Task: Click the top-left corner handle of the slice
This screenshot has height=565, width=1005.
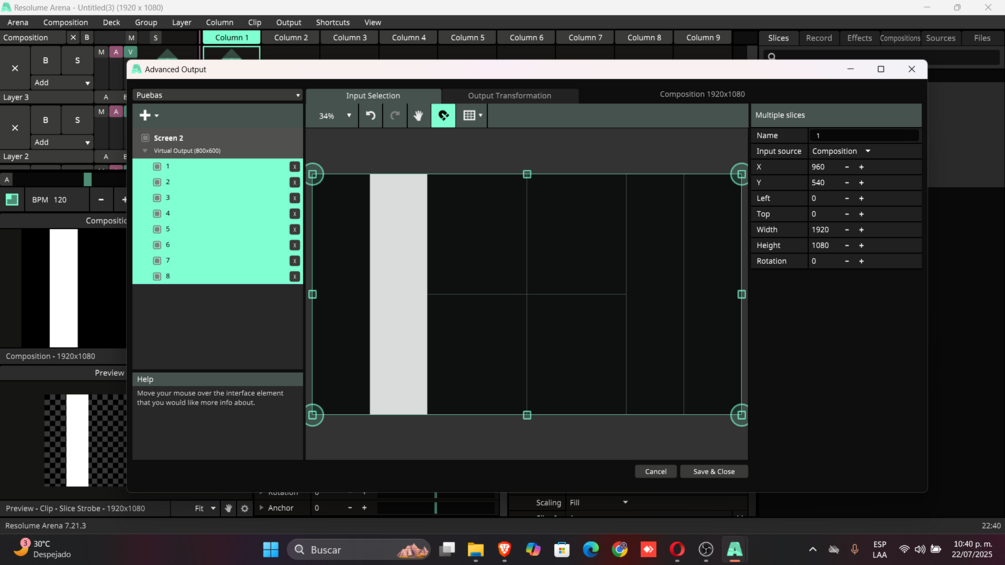Action: click(x=313, y=174)
